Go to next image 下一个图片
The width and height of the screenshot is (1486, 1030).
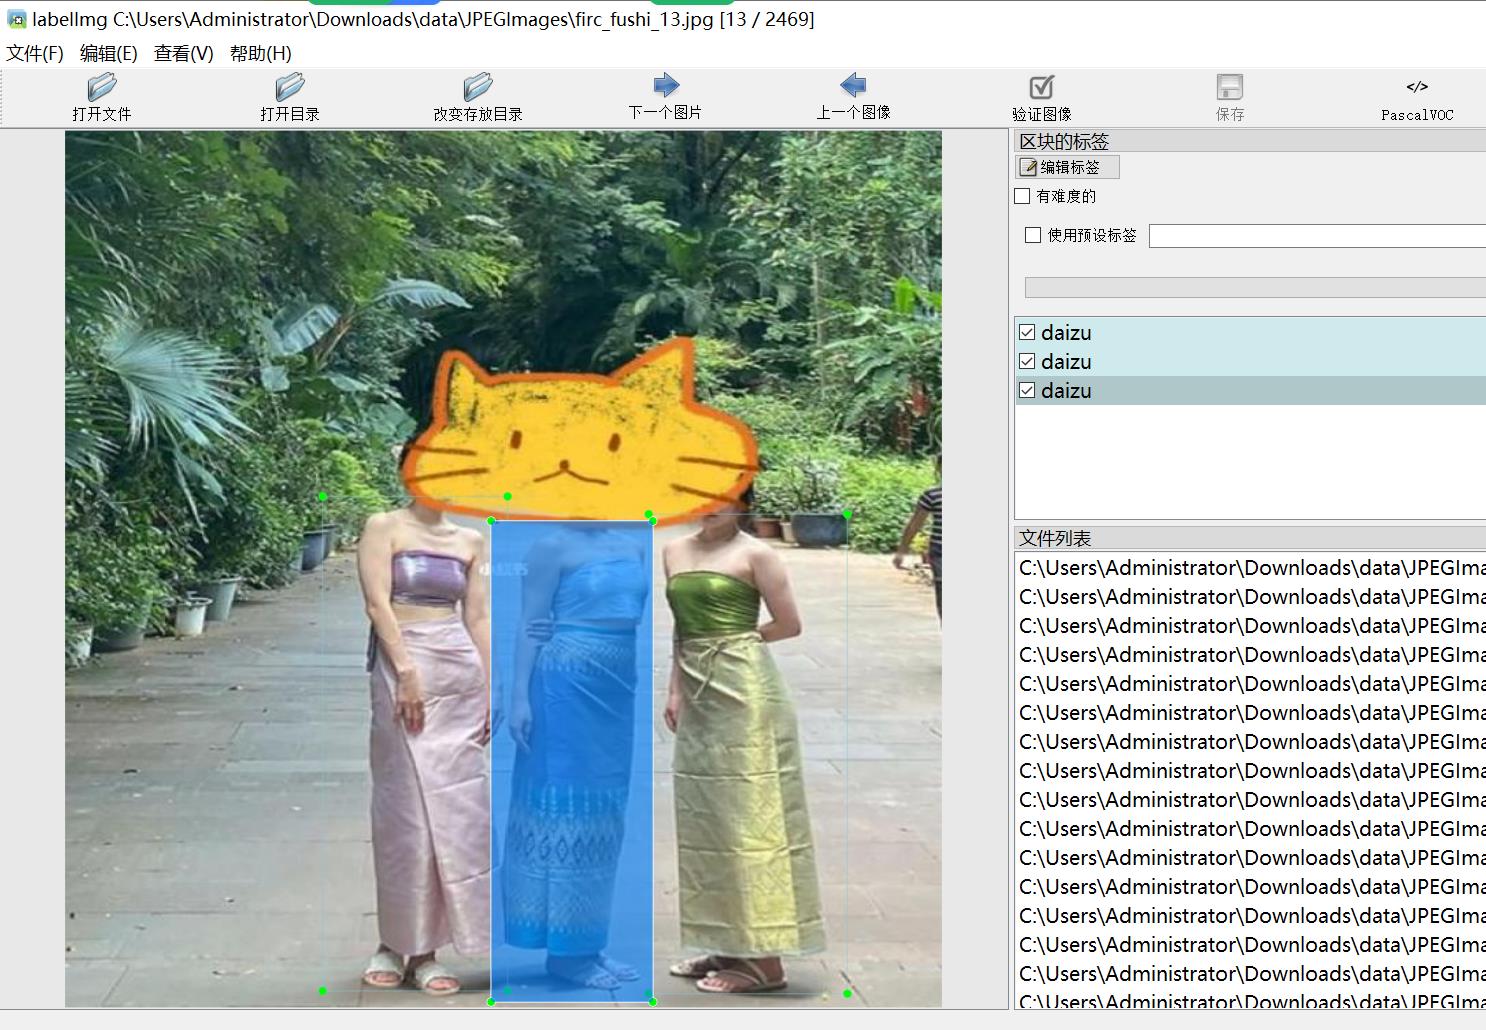[x=665, y=97]
